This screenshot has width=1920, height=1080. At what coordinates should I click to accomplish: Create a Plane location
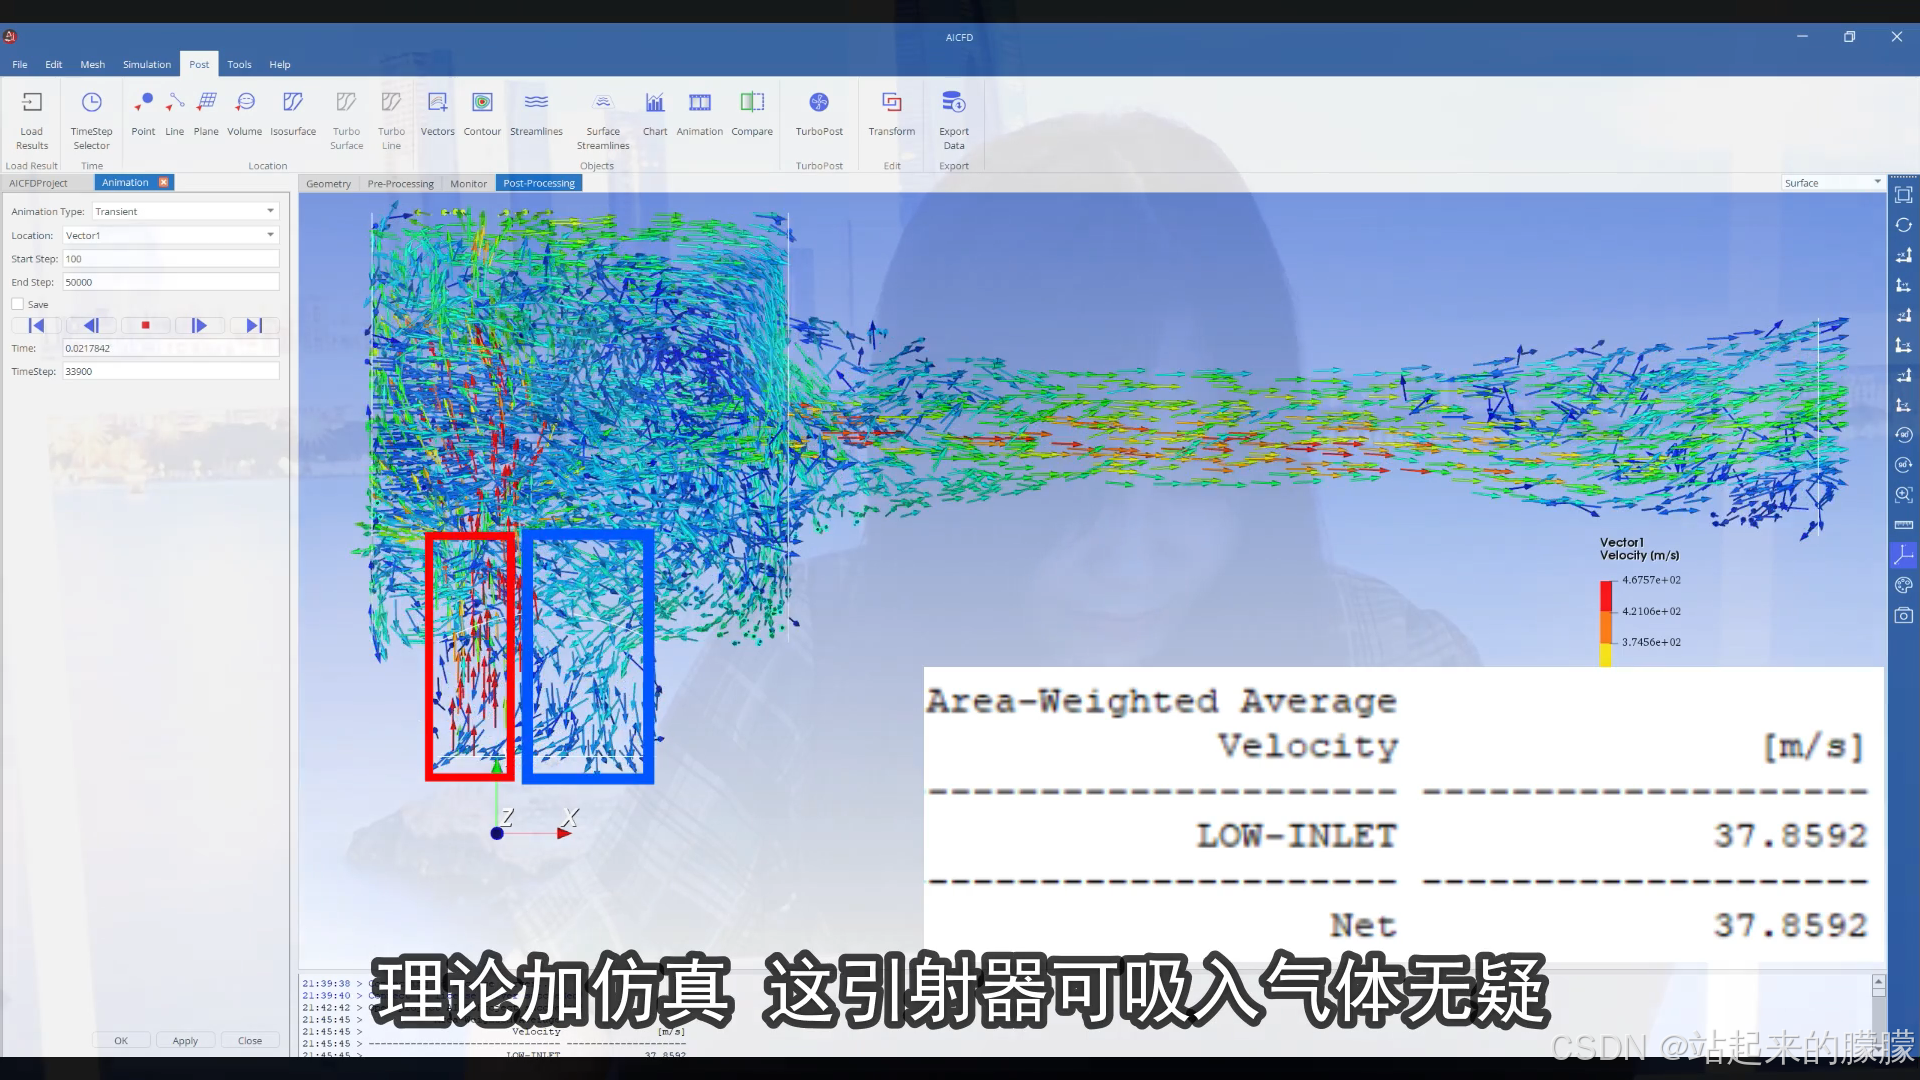(x=206, y=103)
